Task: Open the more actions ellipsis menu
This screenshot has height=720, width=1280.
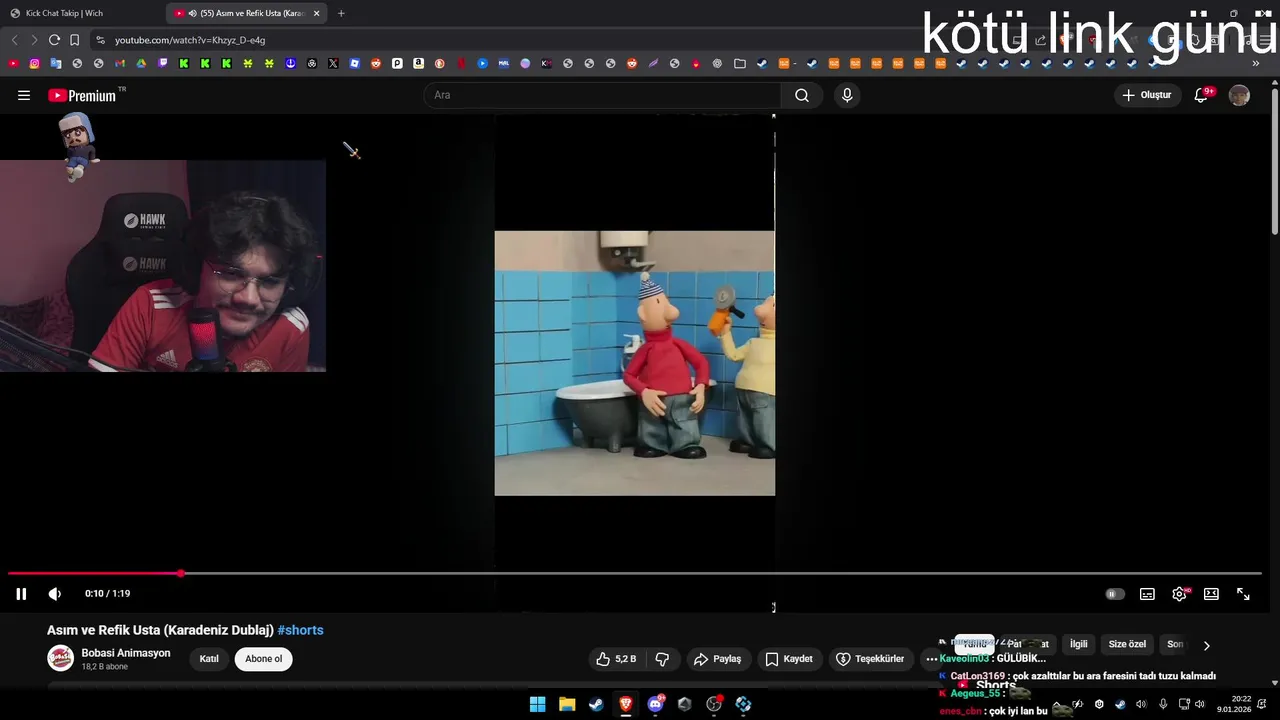Action: pyautogui.click(x=931, y=659)
